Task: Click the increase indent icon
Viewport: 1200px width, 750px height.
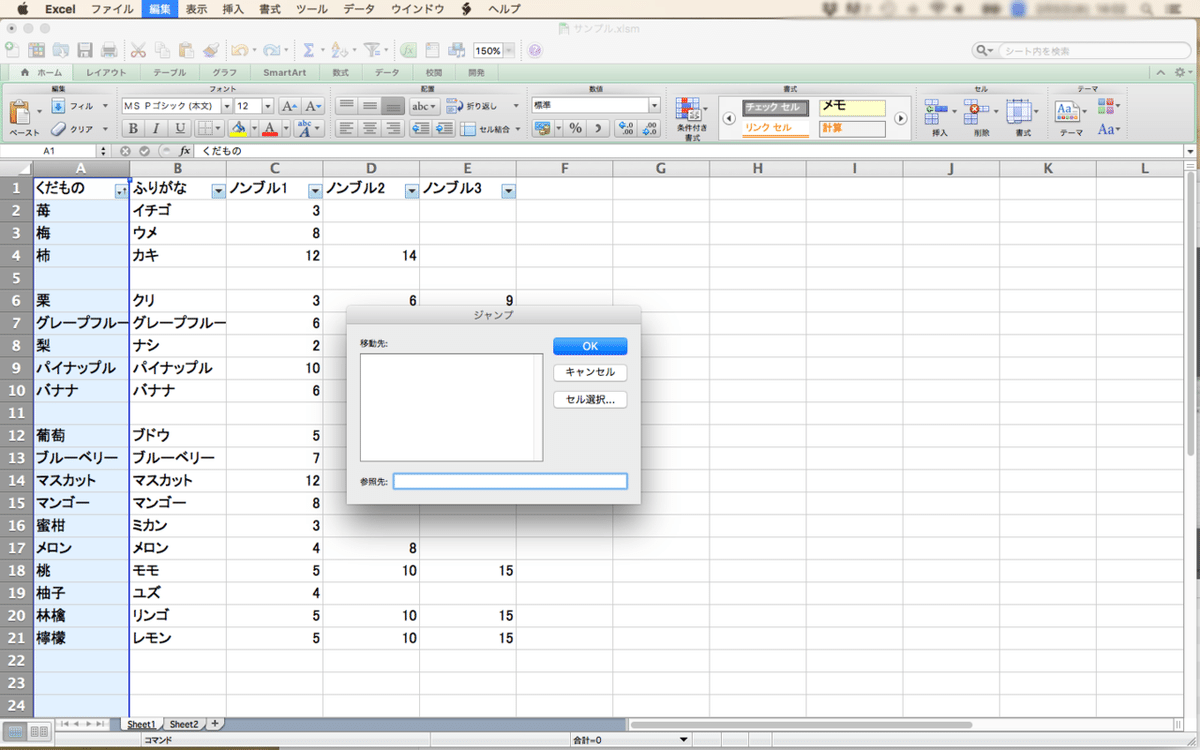Action: 444,128
